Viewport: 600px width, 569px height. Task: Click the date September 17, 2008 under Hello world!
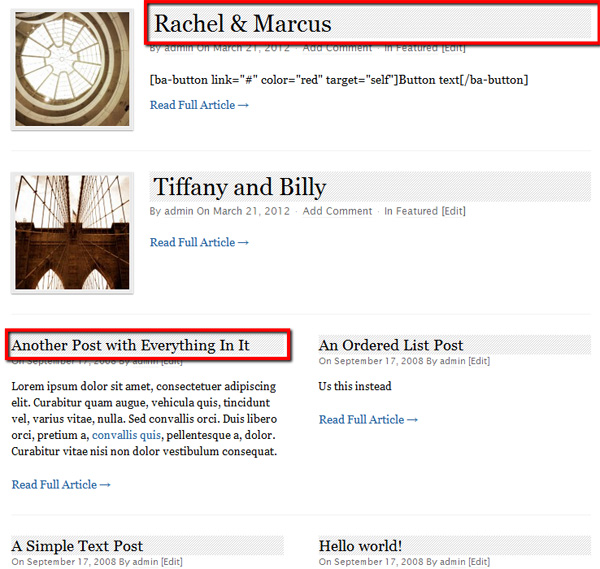(x=378, y=562)
